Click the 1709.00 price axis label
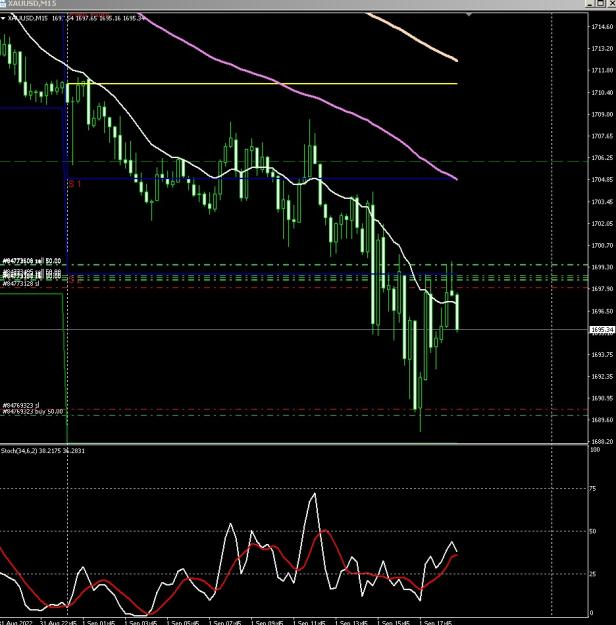This screenshot has width=616, height=625. pos(602,114)
